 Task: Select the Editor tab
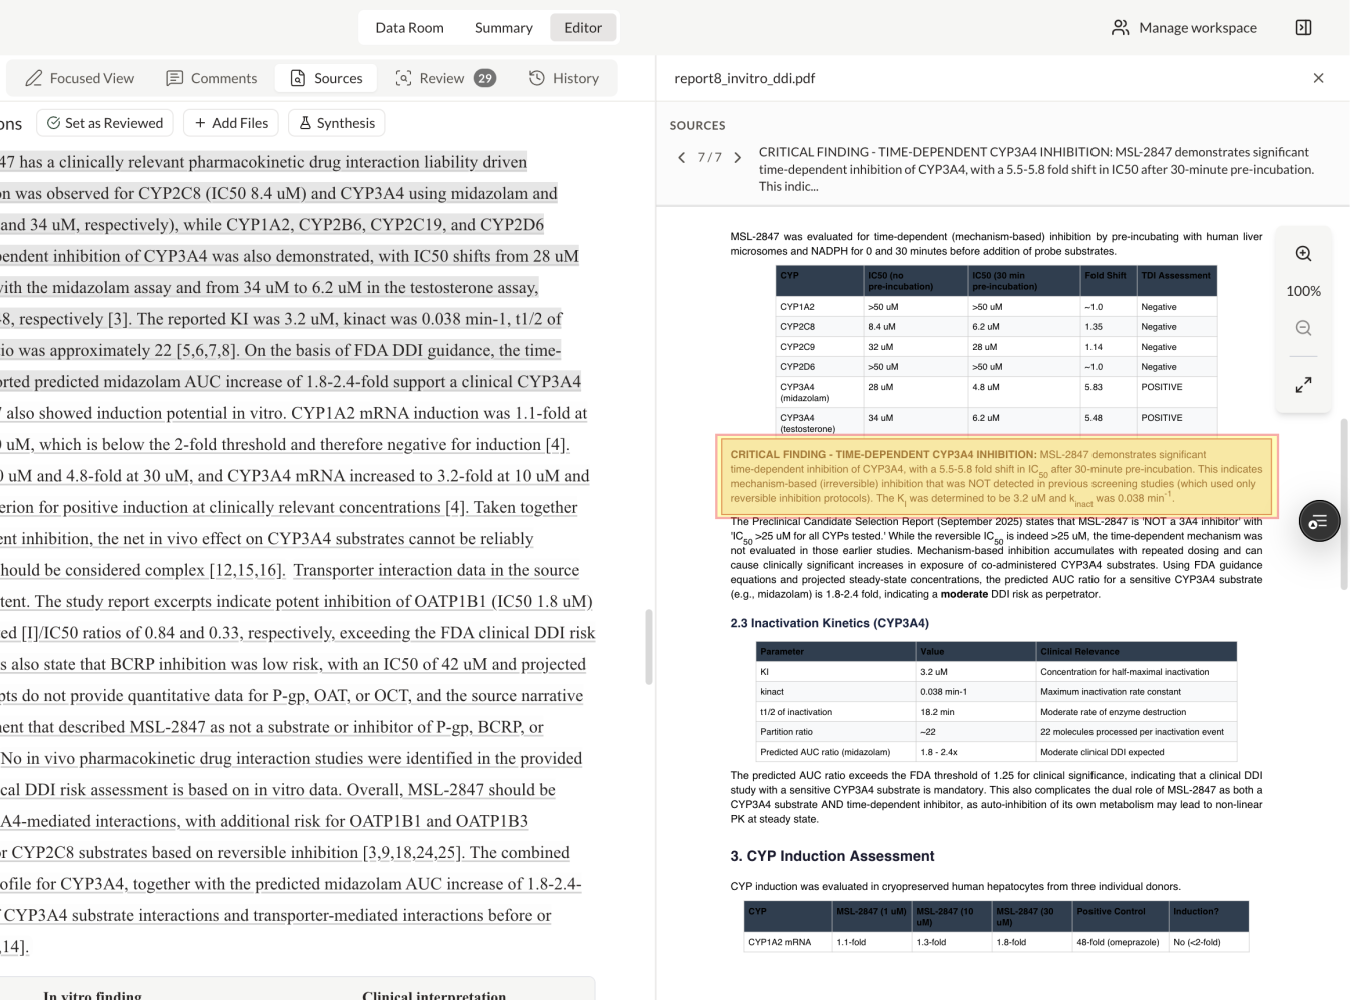583,28
